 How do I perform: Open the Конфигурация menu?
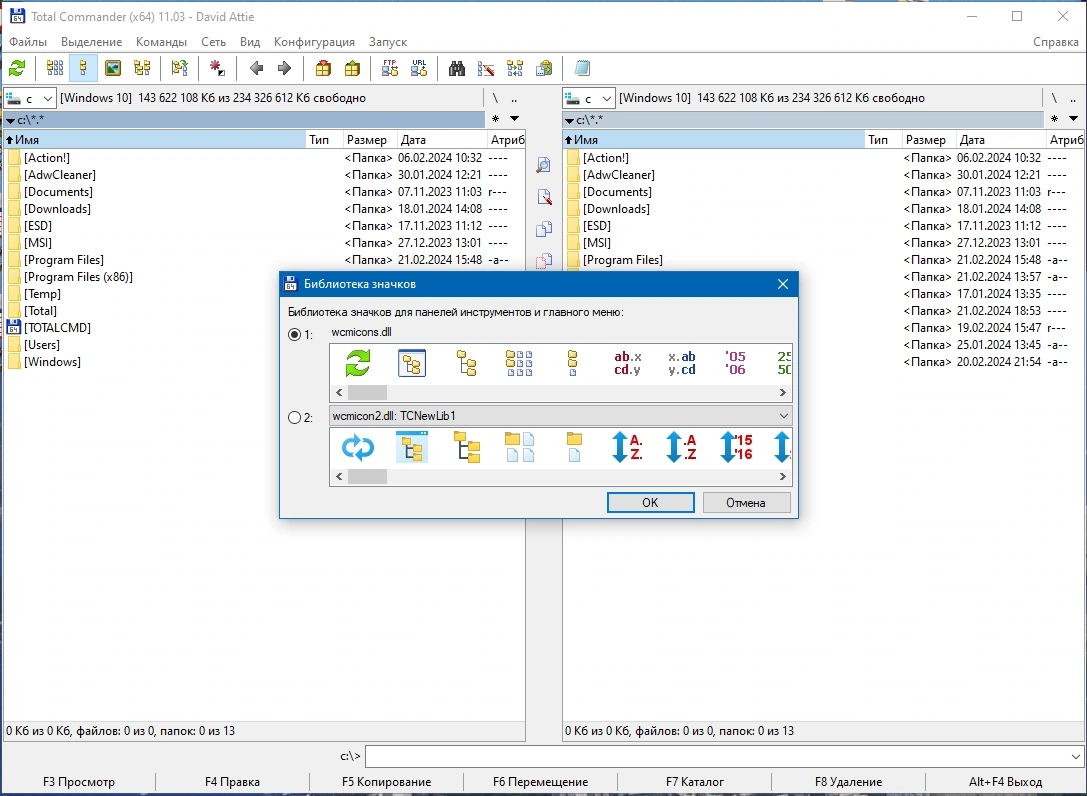click(x=314, y=42)
